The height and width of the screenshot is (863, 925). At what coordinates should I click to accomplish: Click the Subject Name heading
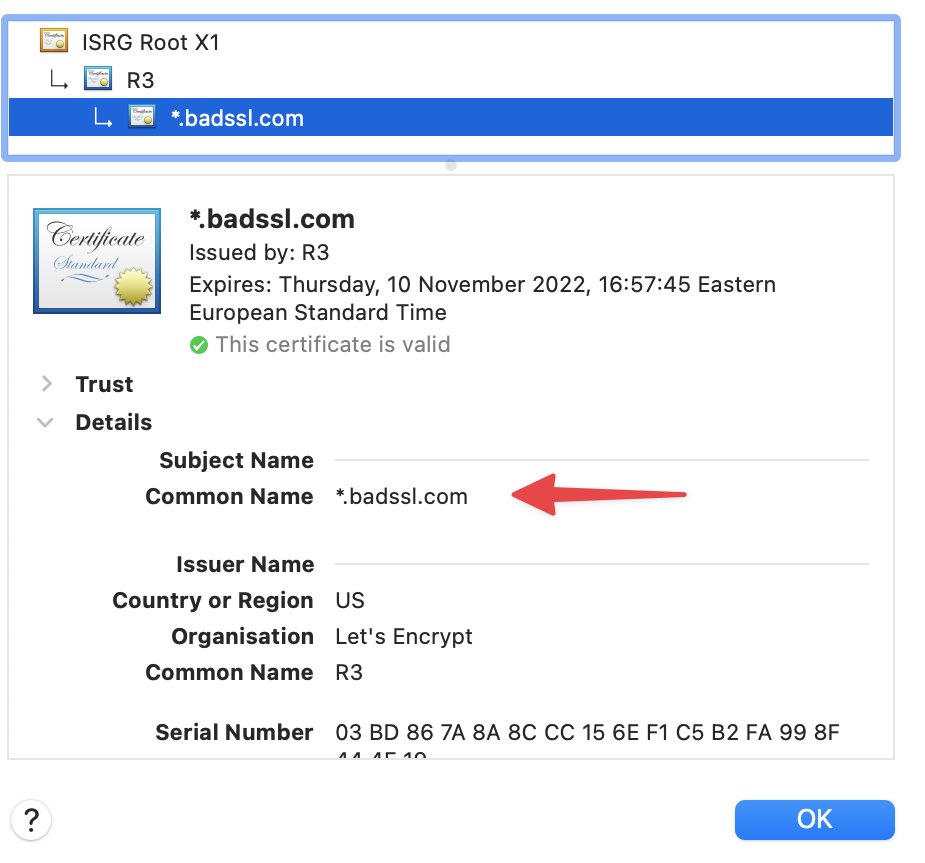pyautogui.click(x=237, y=461)
